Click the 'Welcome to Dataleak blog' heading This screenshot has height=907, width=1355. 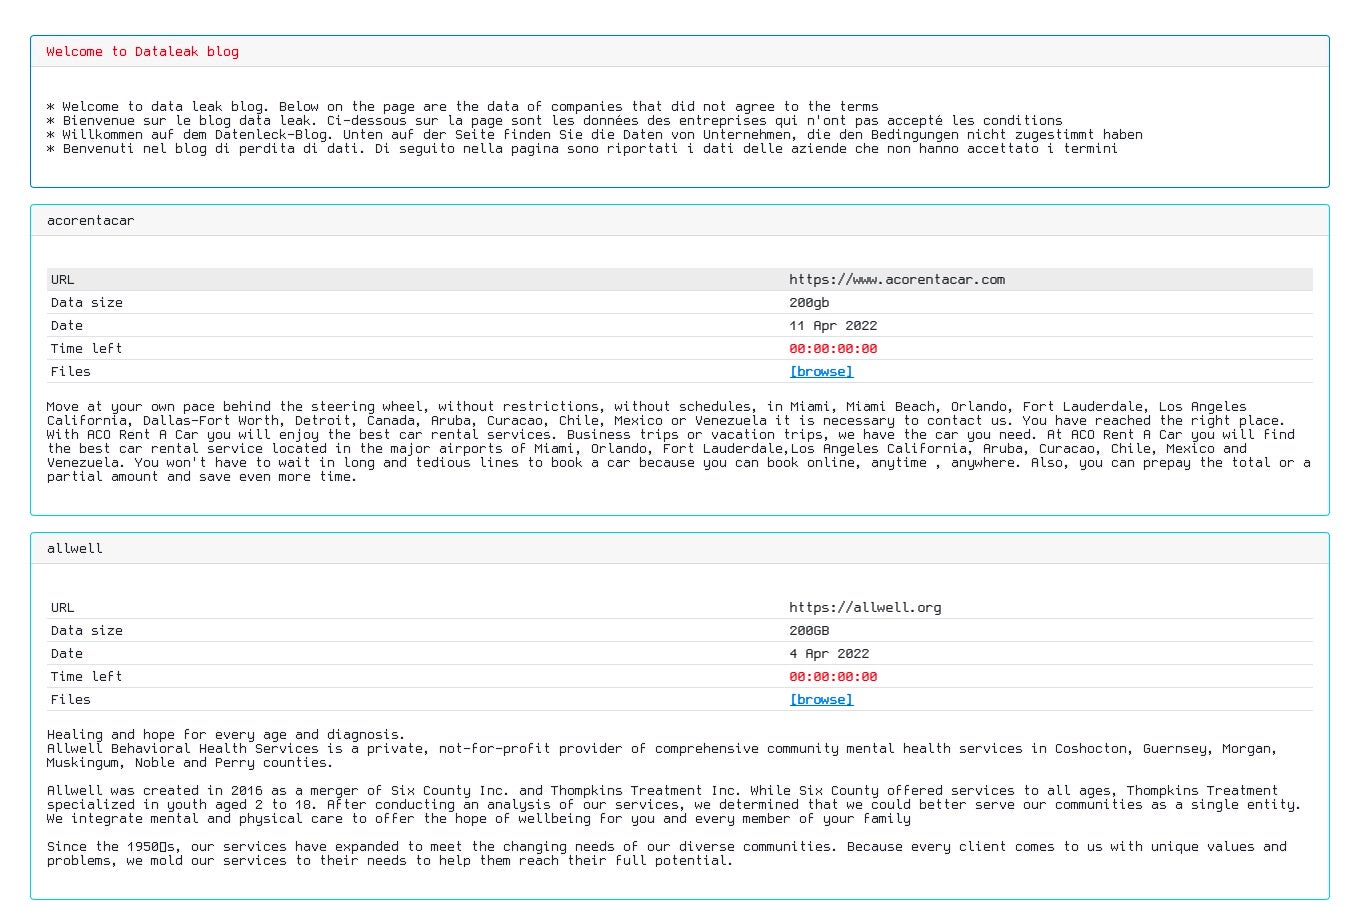142,52
